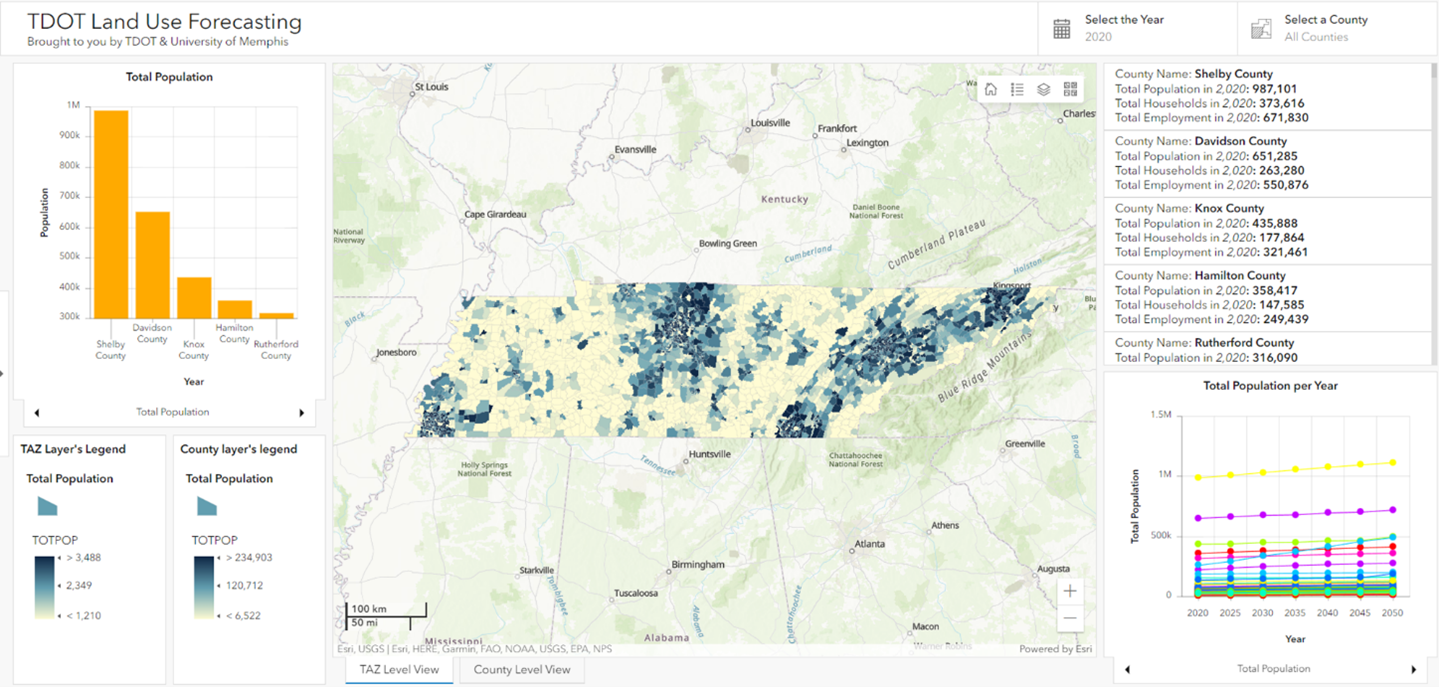Viewport: 1439px width, 687px height.
Task: Click the map icon beside Select a County
Action: click(1261, 29)
